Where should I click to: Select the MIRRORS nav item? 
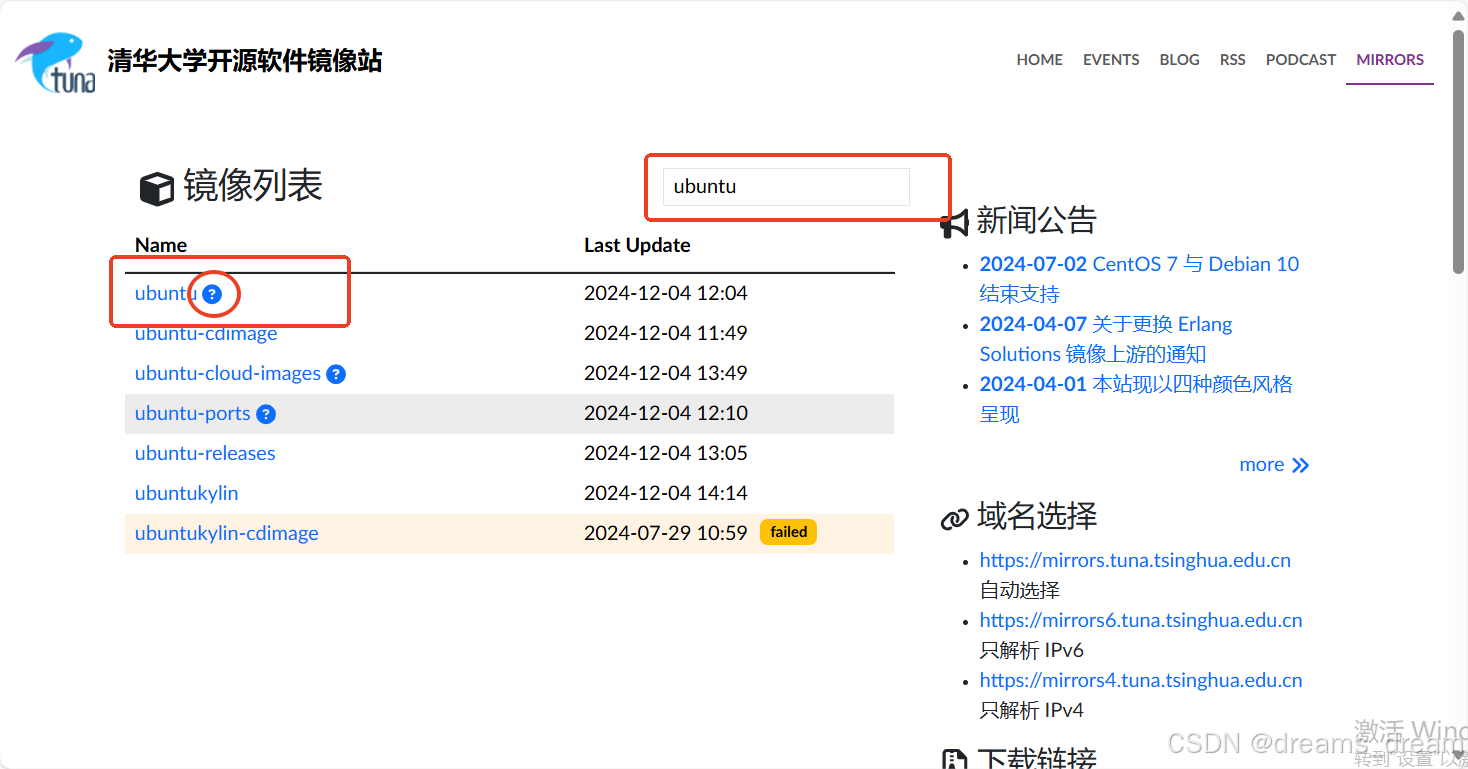[1390, 59]
